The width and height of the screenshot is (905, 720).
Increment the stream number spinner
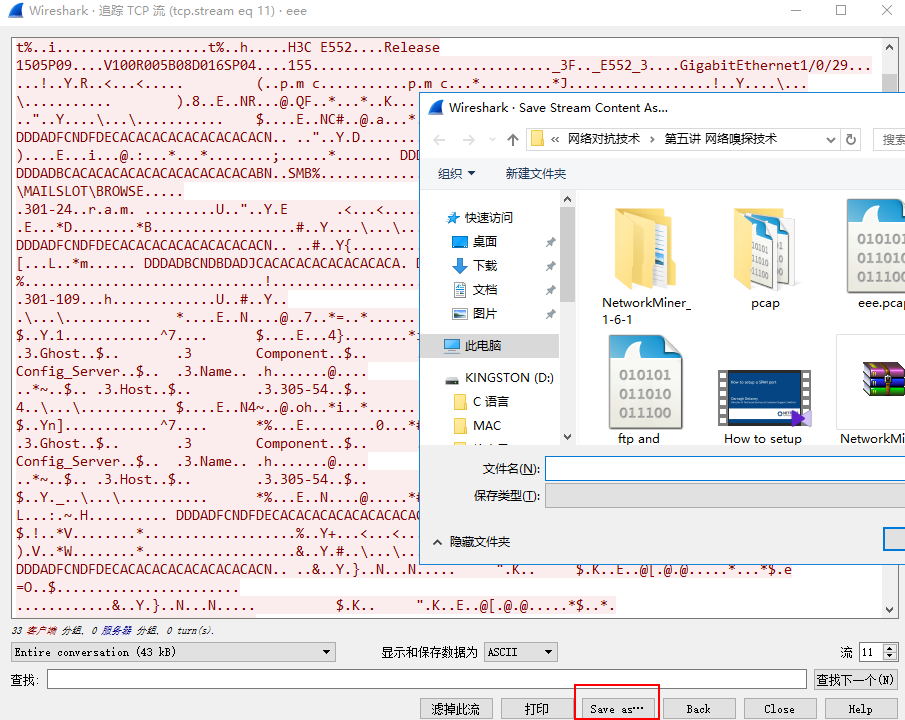[890, 647]
